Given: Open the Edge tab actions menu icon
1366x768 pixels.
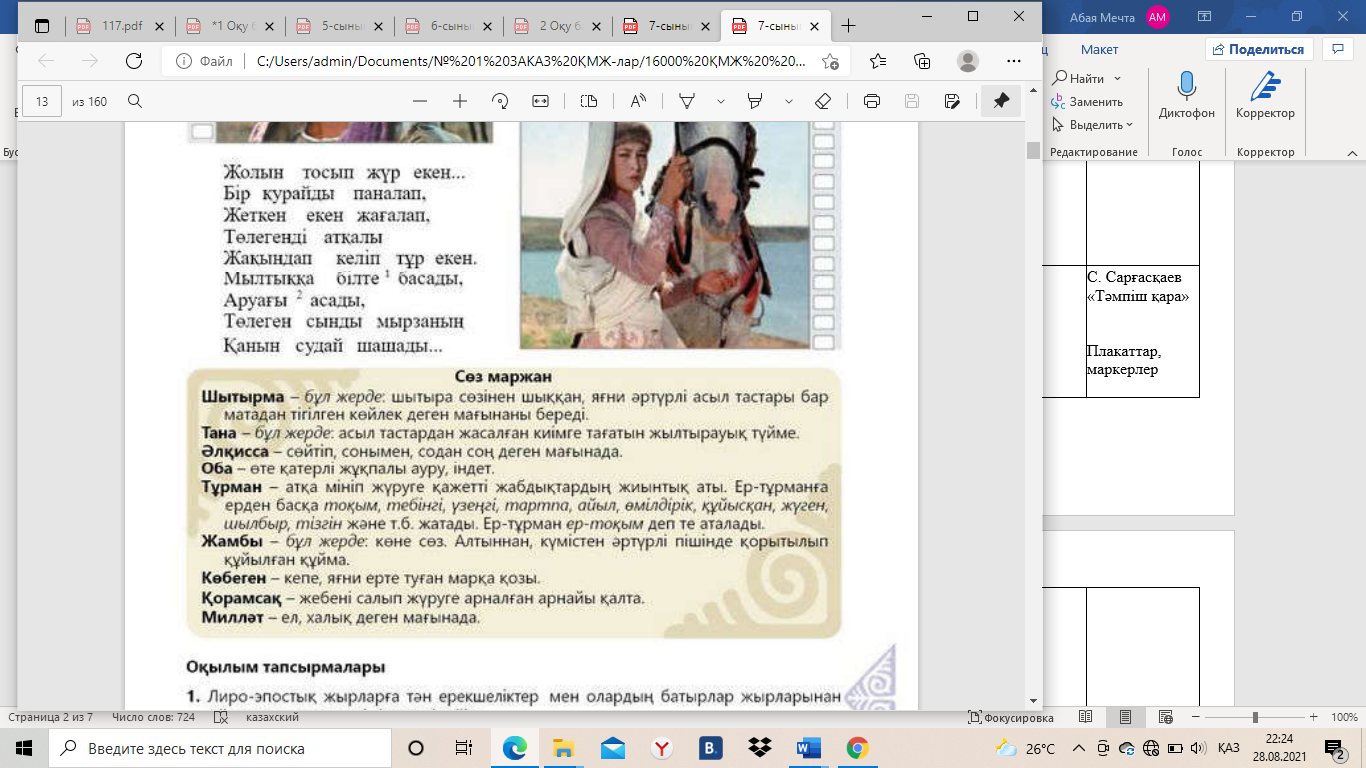Looking at the screenshot, I should [42, 26].
